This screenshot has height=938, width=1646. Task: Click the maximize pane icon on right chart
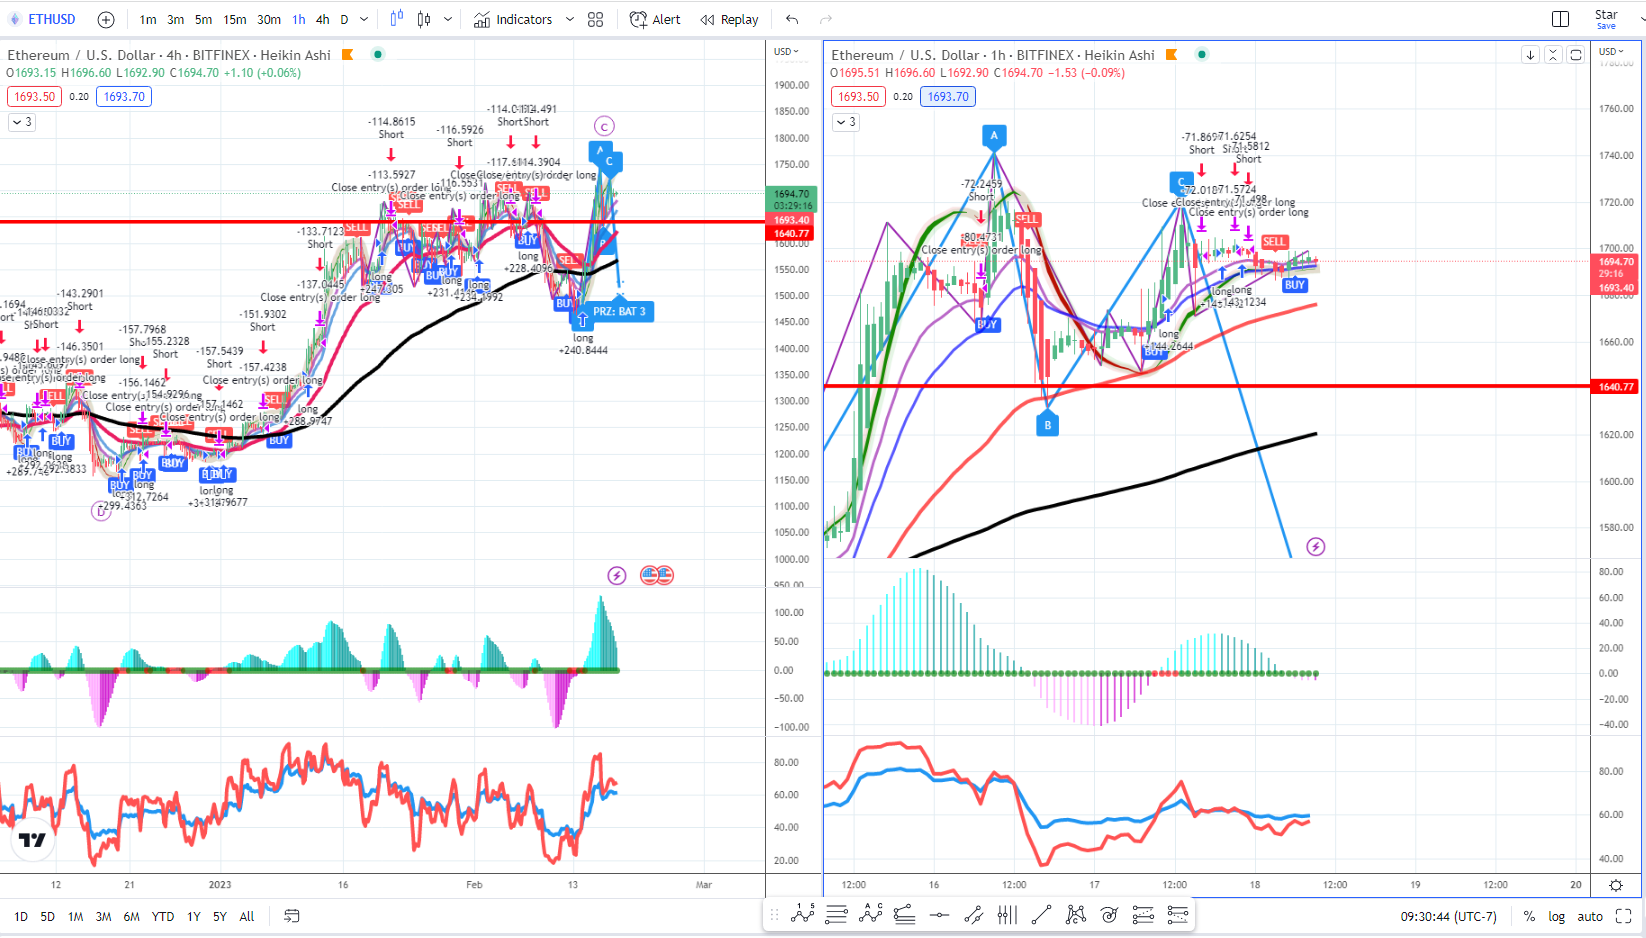pyautogui.click(x=1576, y=55)
